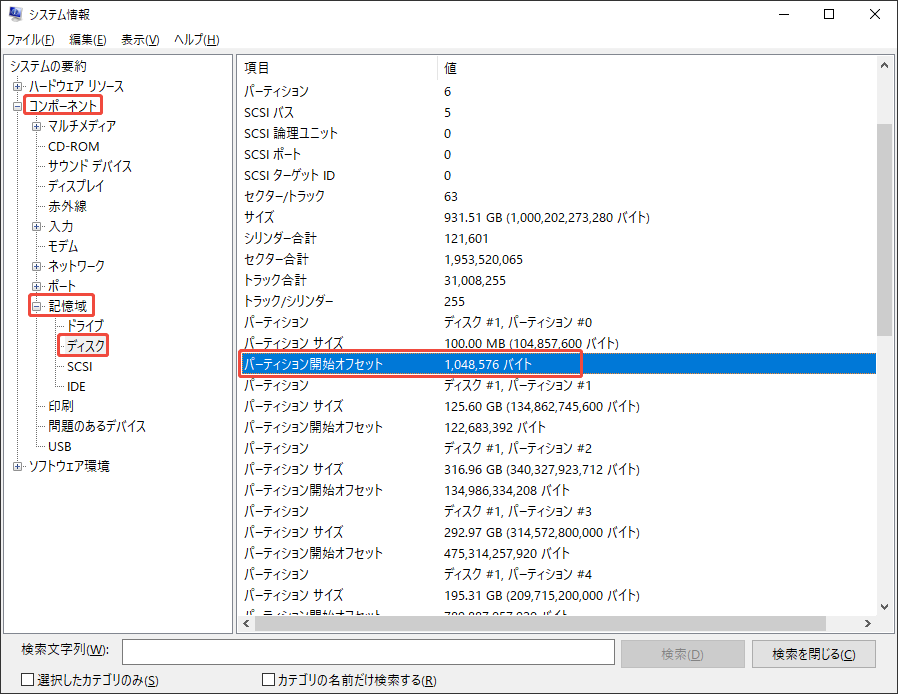898x694 pixels.
Task: Open the 表示(V) menu
Action: click(x=140, y=40)
